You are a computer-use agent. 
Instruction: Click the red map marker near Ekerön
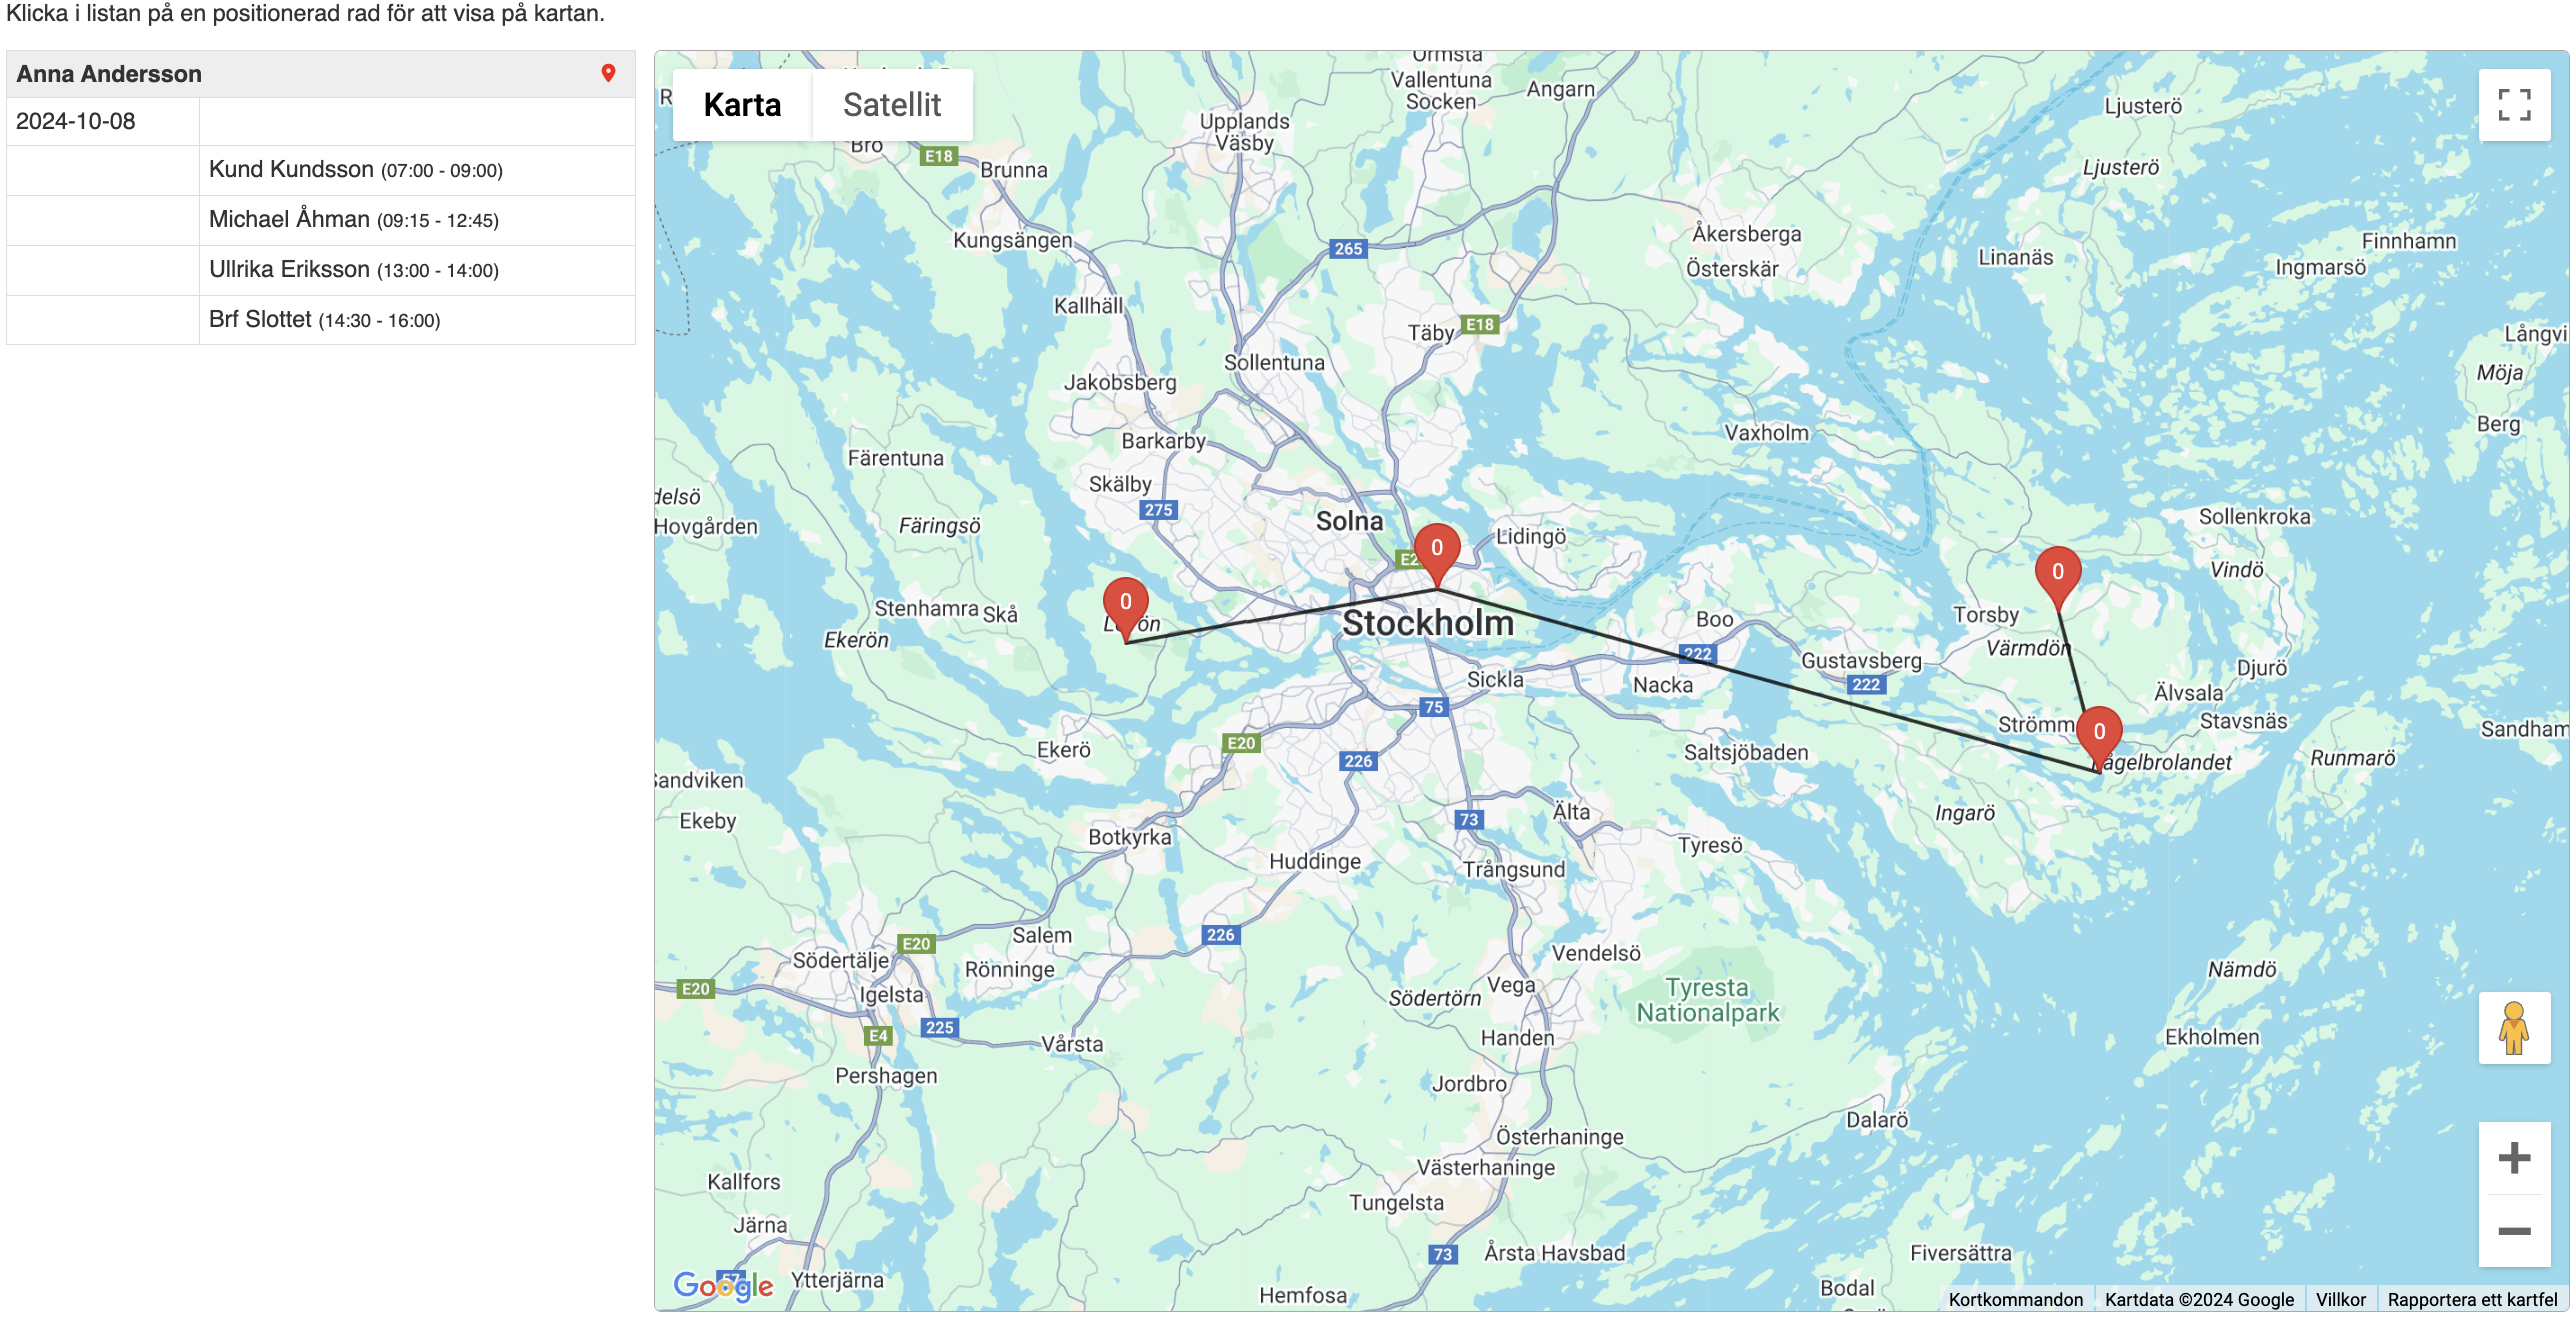[x=1126, y=609]
